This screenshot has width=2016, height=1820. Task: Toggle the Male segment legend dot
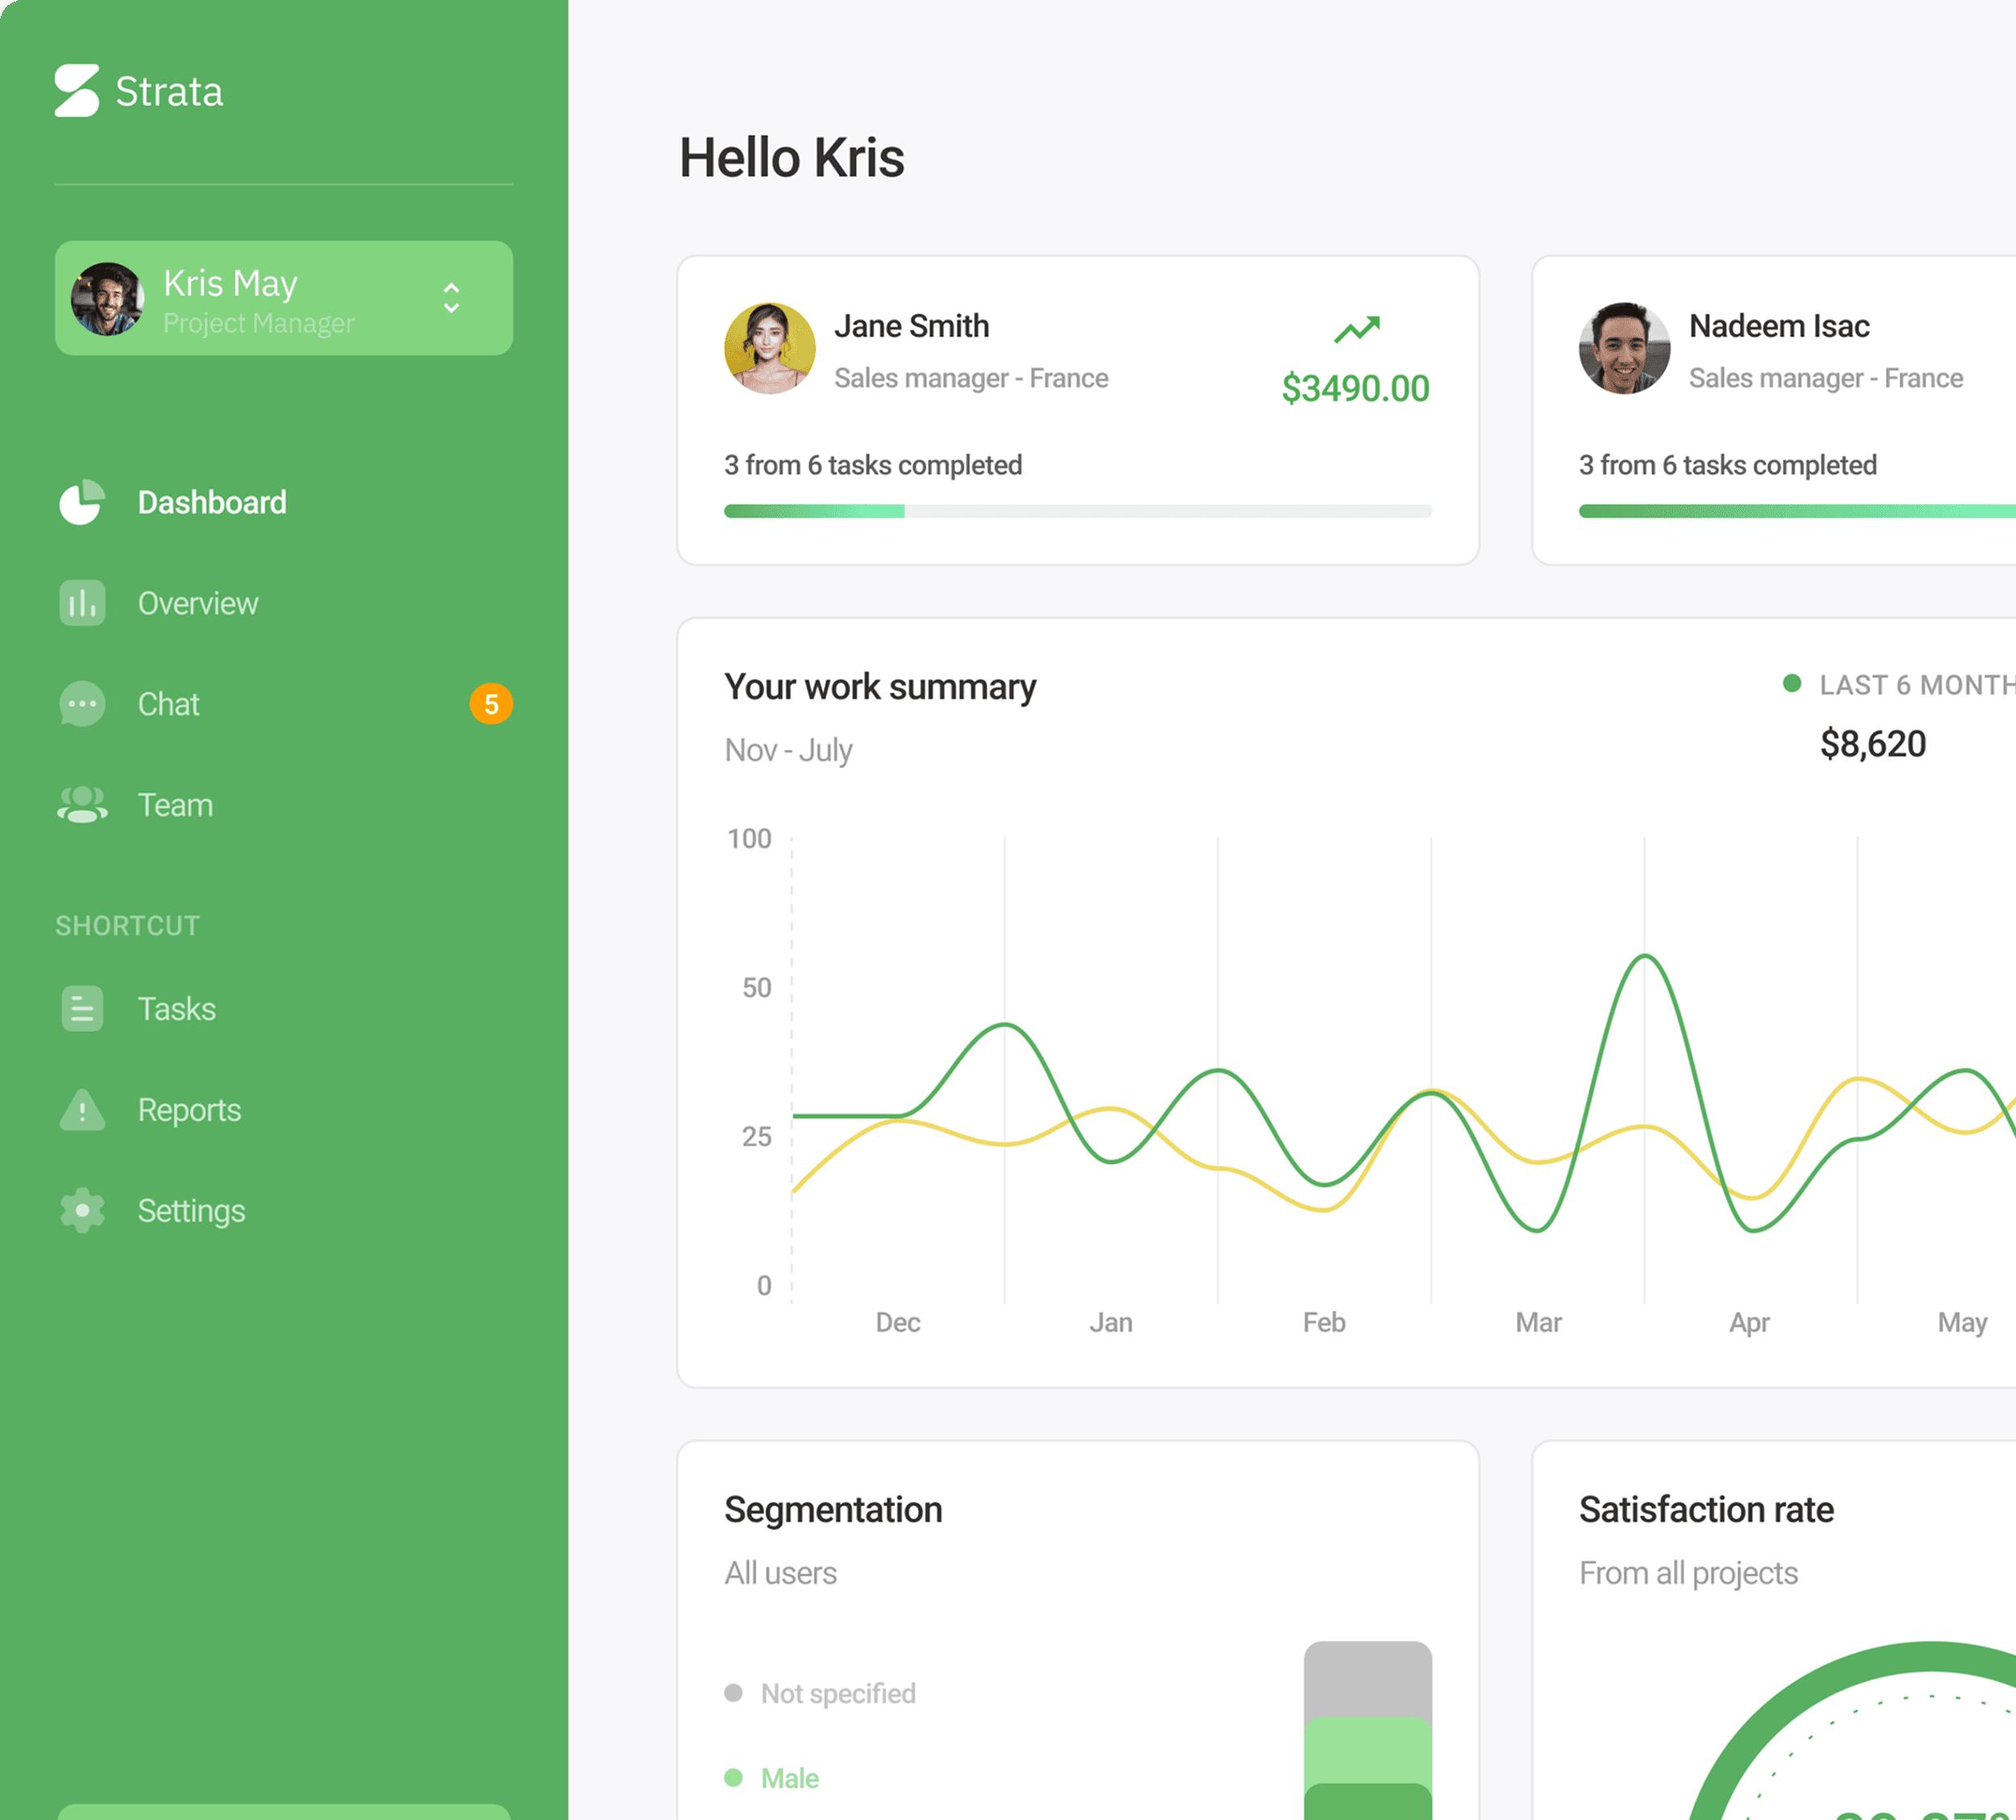[x=733, y=1778]
